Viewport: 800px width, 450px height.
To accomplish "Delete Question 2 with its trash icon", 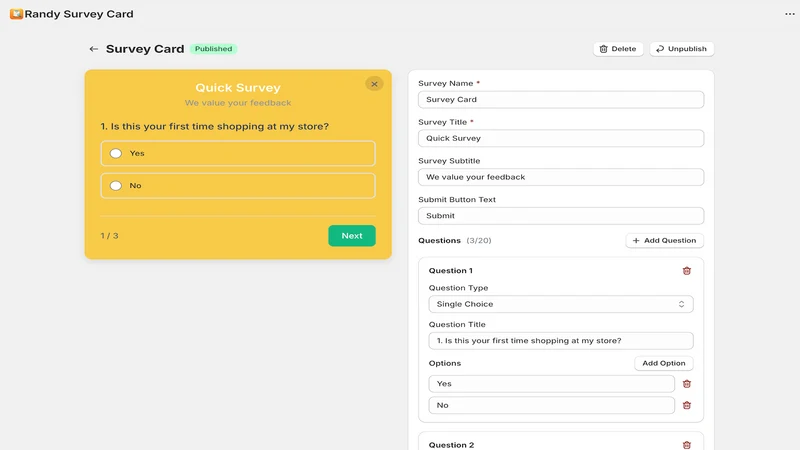I will (x=687, y=445).
